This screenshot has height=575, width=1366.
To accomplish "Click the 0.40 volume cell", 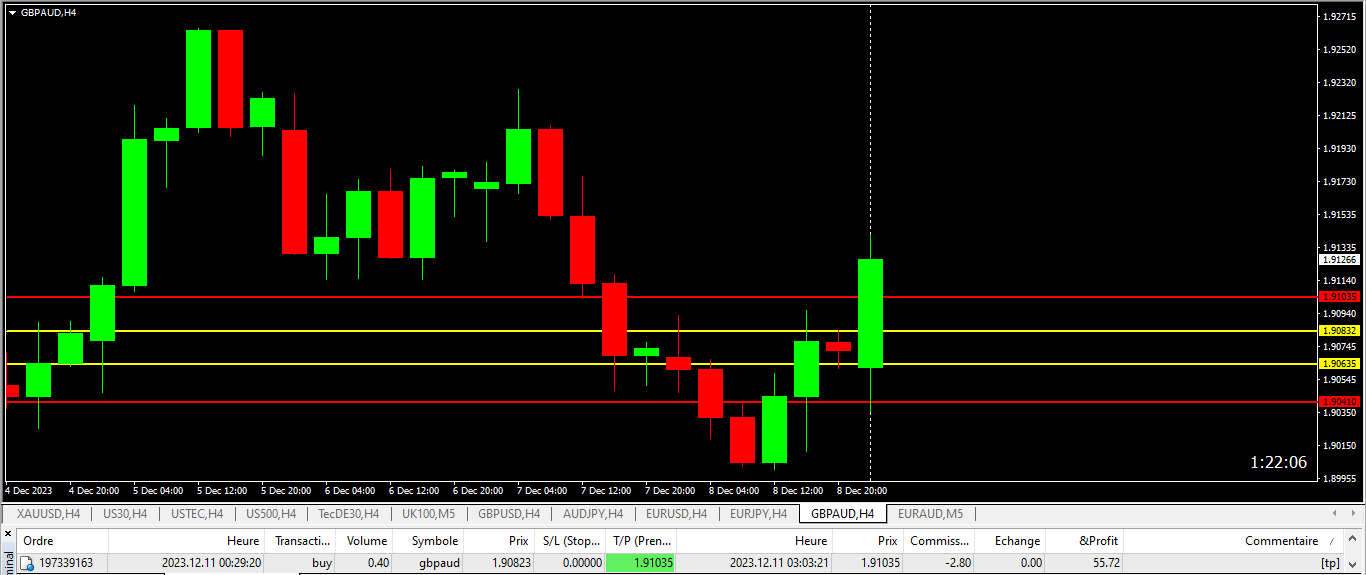I will point(379,563).
